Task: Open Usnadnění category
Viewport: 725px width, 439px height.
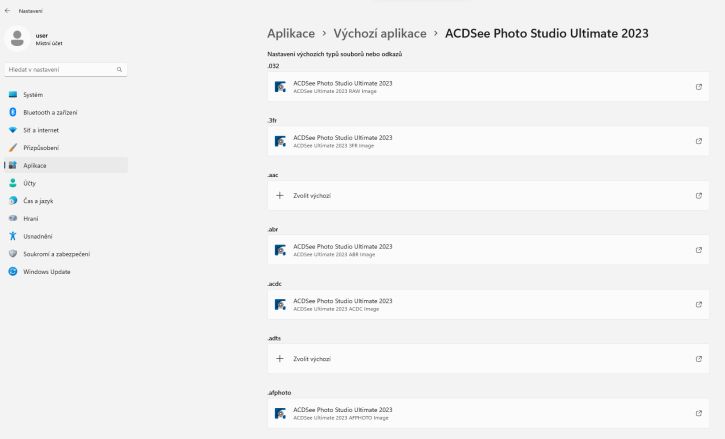Action: (66, 236)
